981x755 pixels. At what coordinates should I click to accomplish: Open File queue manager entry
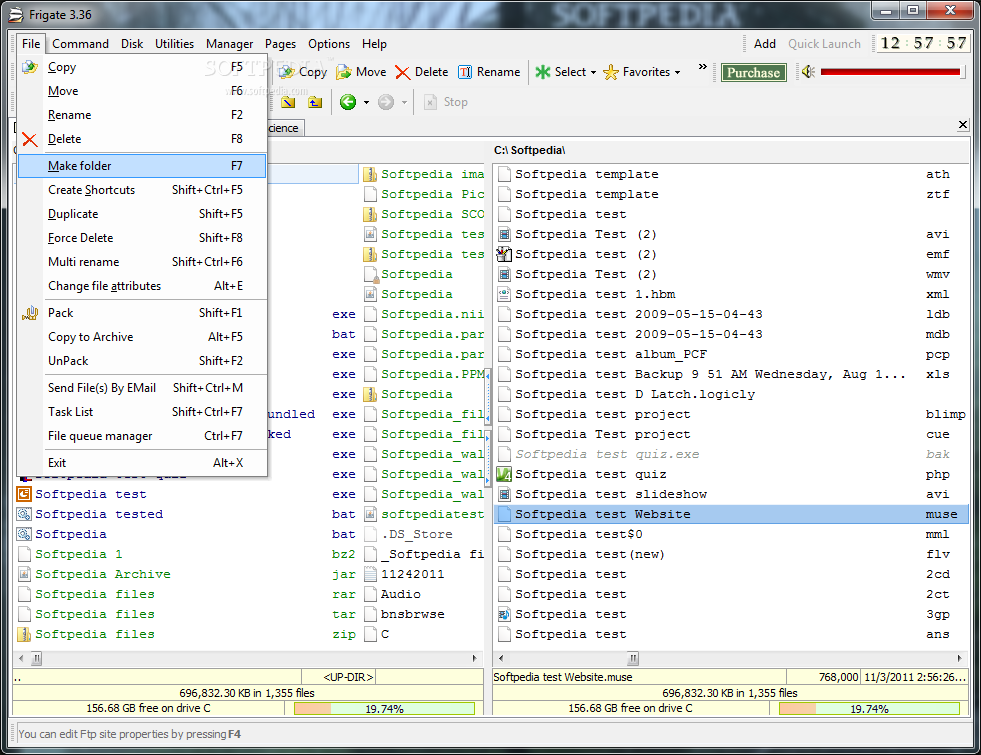point(142,436)
